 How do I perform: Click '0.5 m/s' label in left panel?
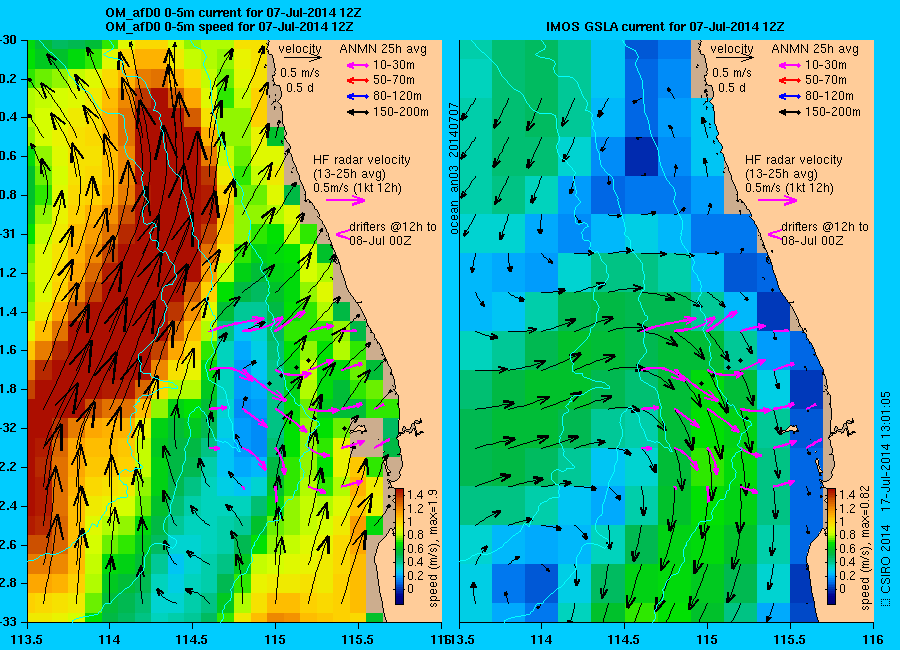(300, 73)
